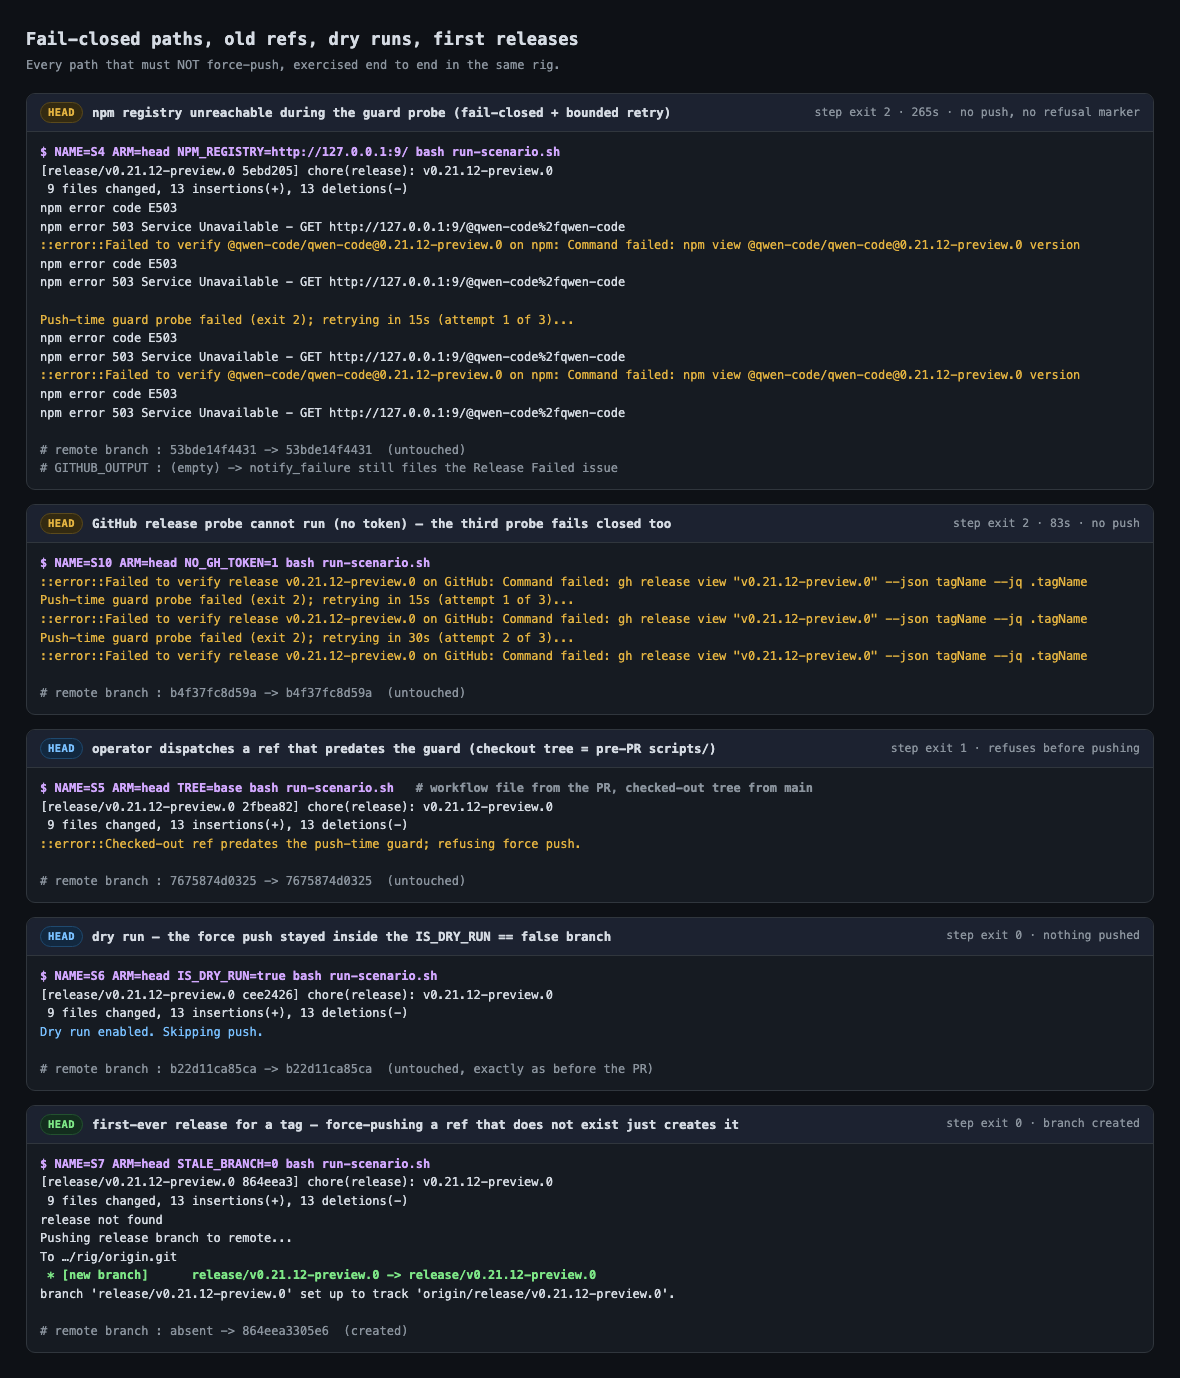The image size is (1180, 1378).
Task: Click the page heading 'Fail-closed paths, old refs'
Action: [x=302, y=39]
